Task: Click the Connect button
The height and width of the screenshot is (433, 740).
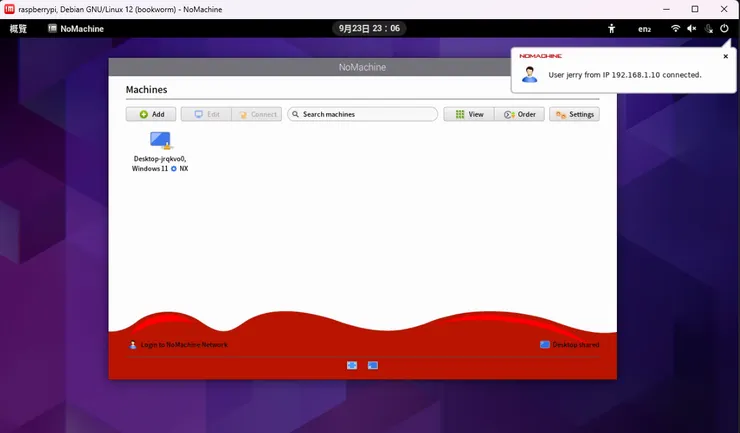Action: (x=257, y=114)
